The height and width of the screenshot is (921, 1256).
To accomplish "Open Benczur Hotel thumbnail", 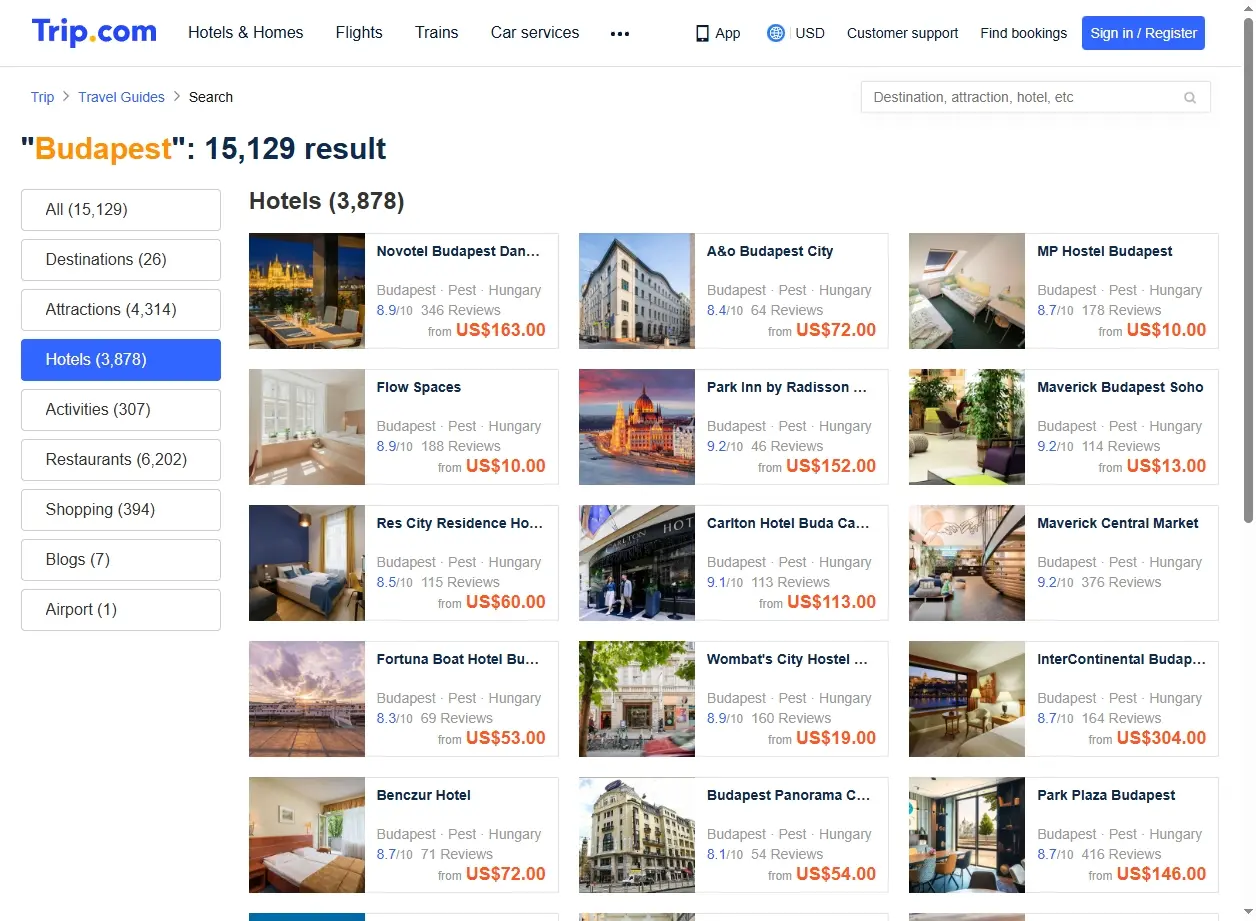I will click(x=307, y=835).
